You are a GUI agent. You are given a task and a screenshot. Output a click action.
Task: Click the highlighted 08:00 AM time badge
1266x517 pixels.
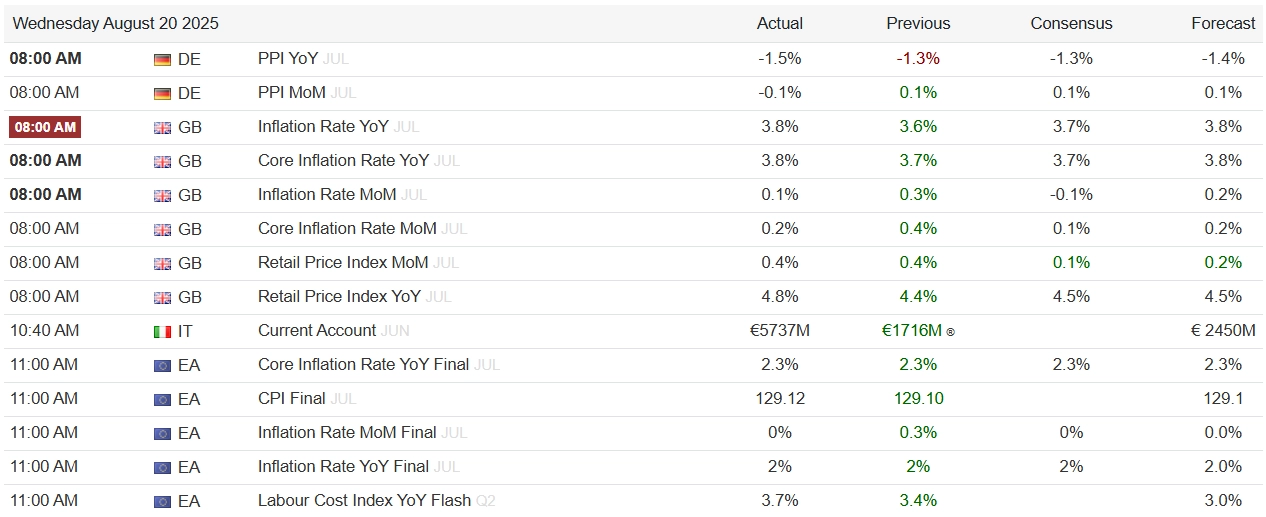coord(45,127)
